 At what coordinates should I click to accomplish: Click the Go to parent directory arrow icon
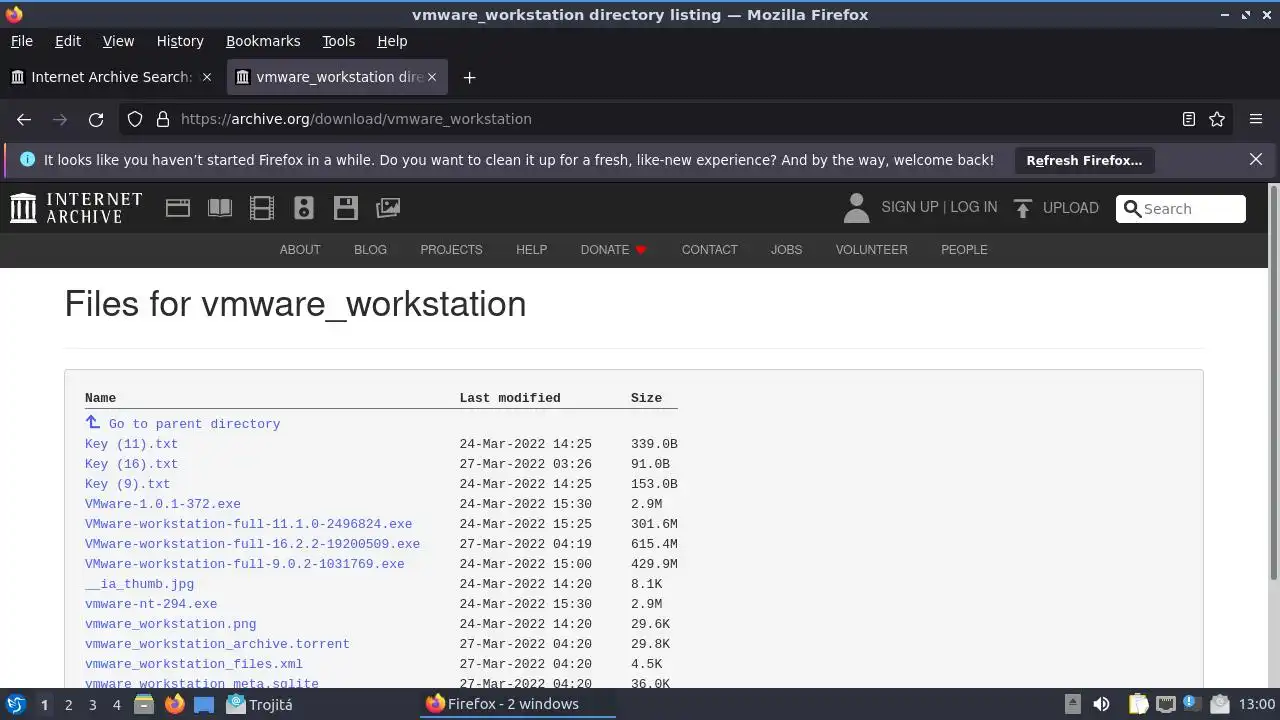click(93, 422)
